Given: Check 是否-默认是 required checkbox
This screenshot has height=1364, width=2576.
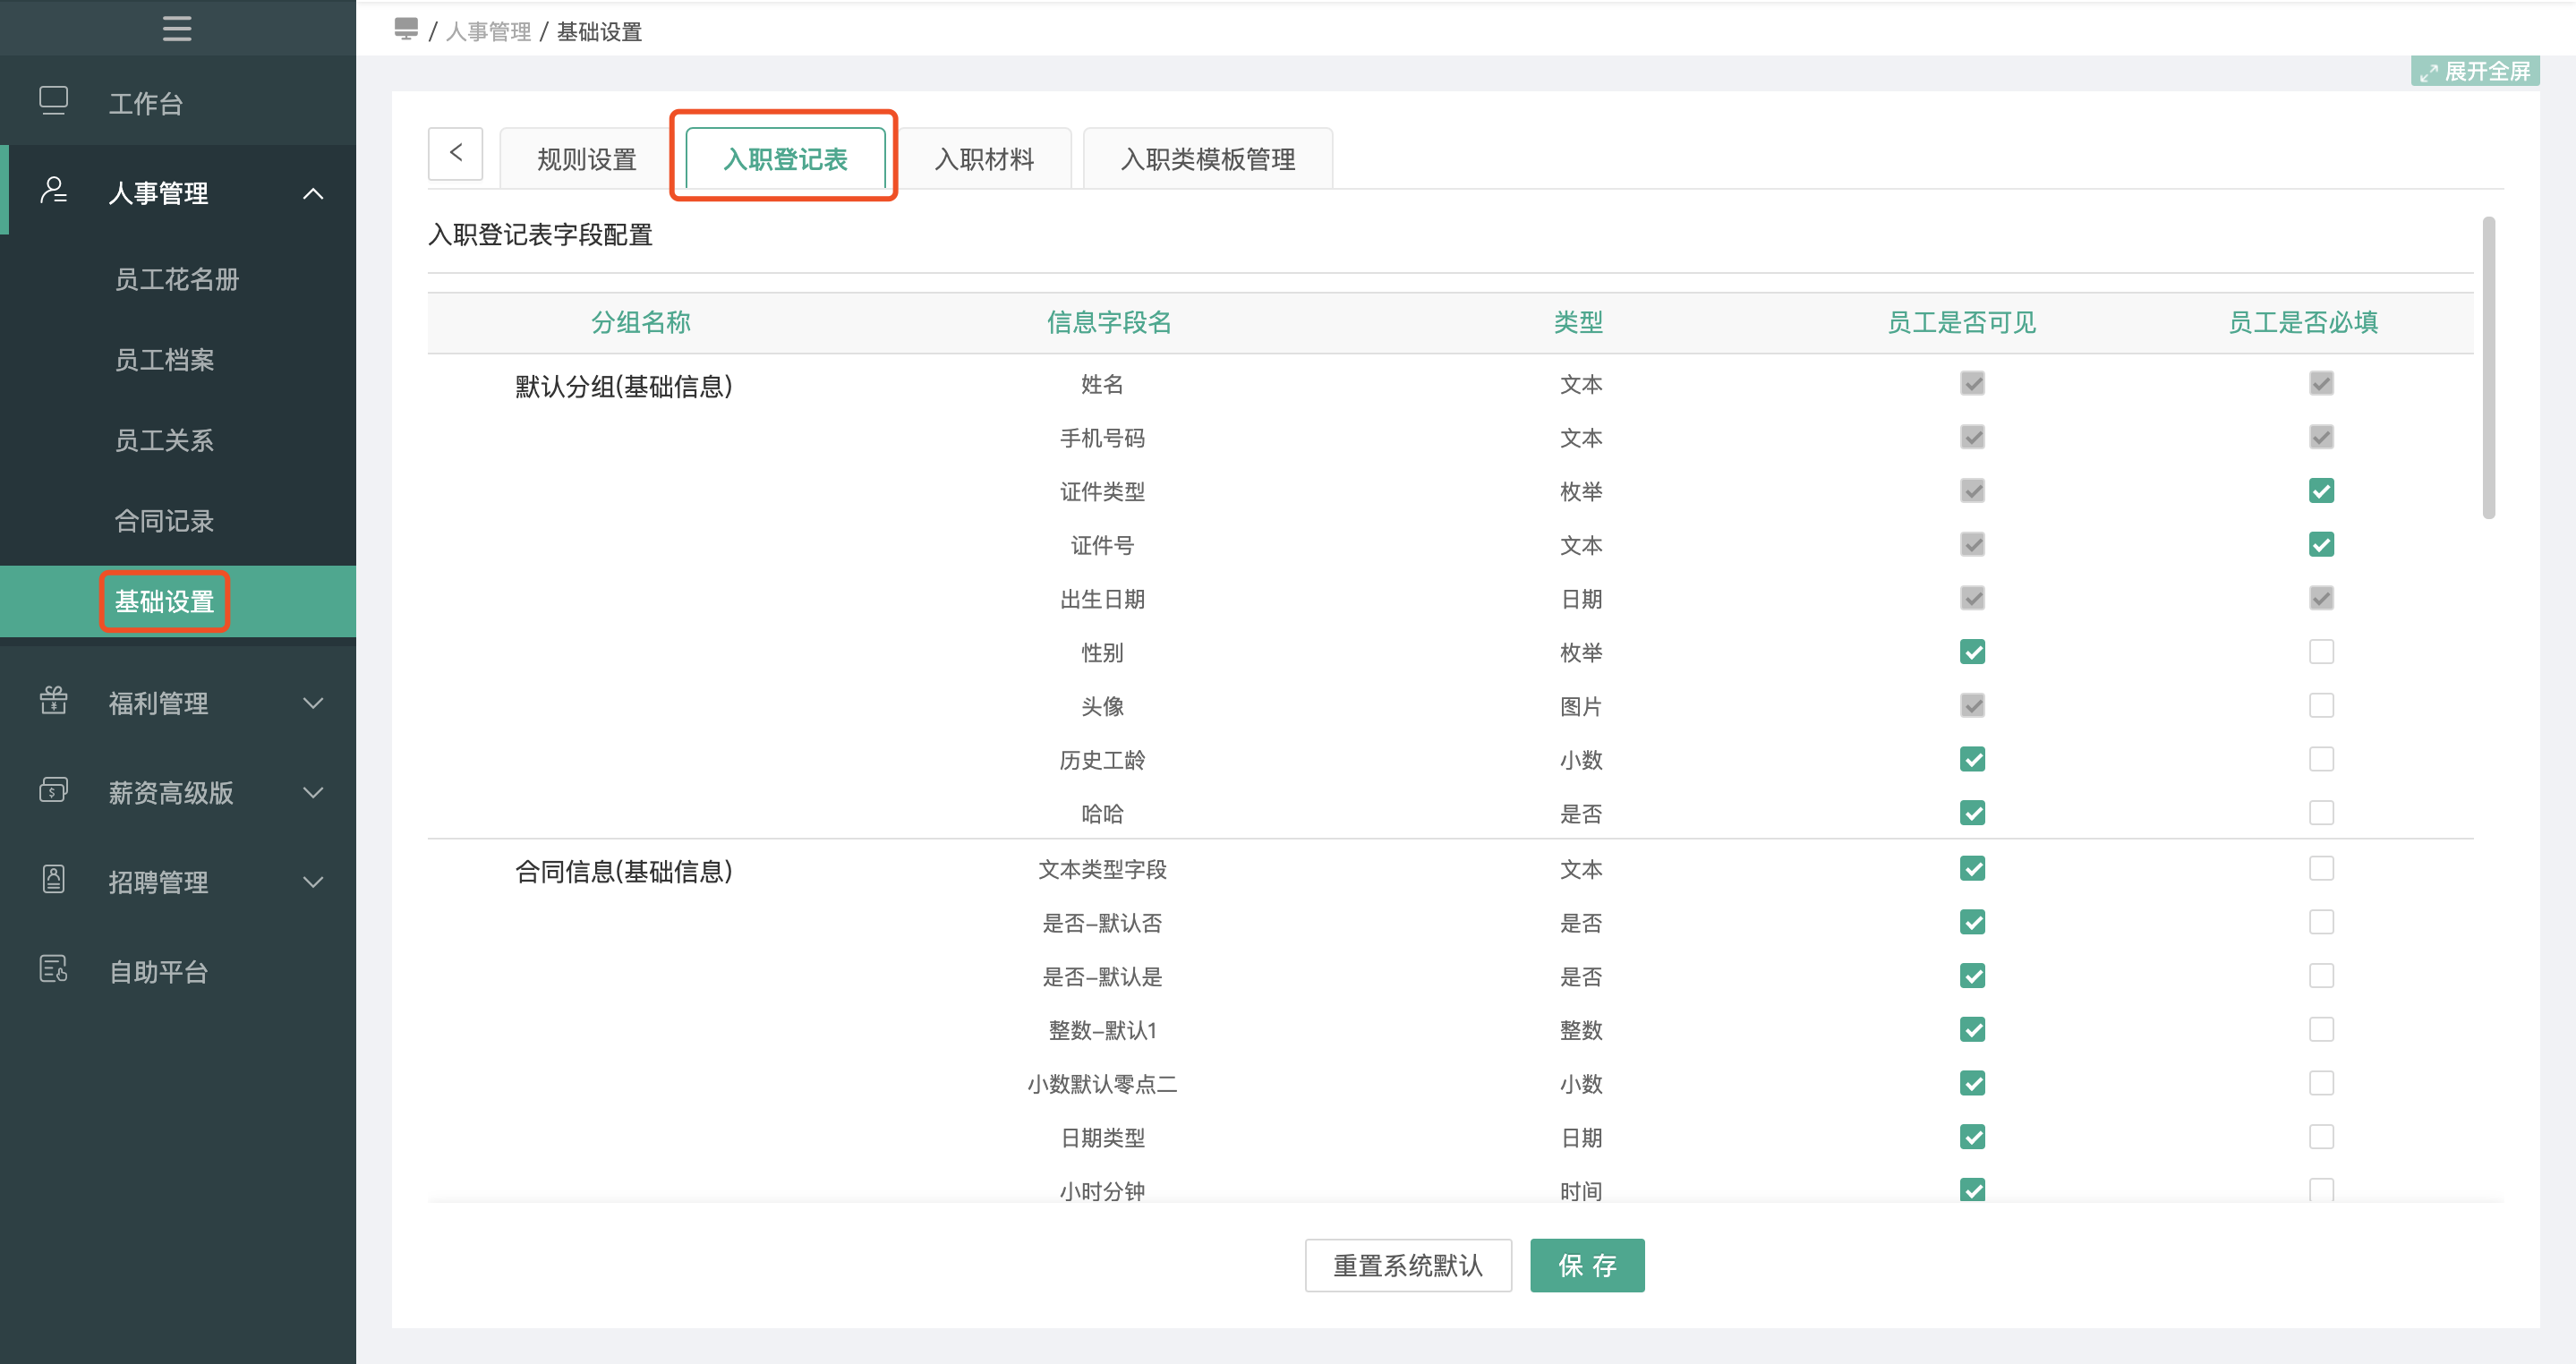Looking at the screenshot, I should [2321, 977].
